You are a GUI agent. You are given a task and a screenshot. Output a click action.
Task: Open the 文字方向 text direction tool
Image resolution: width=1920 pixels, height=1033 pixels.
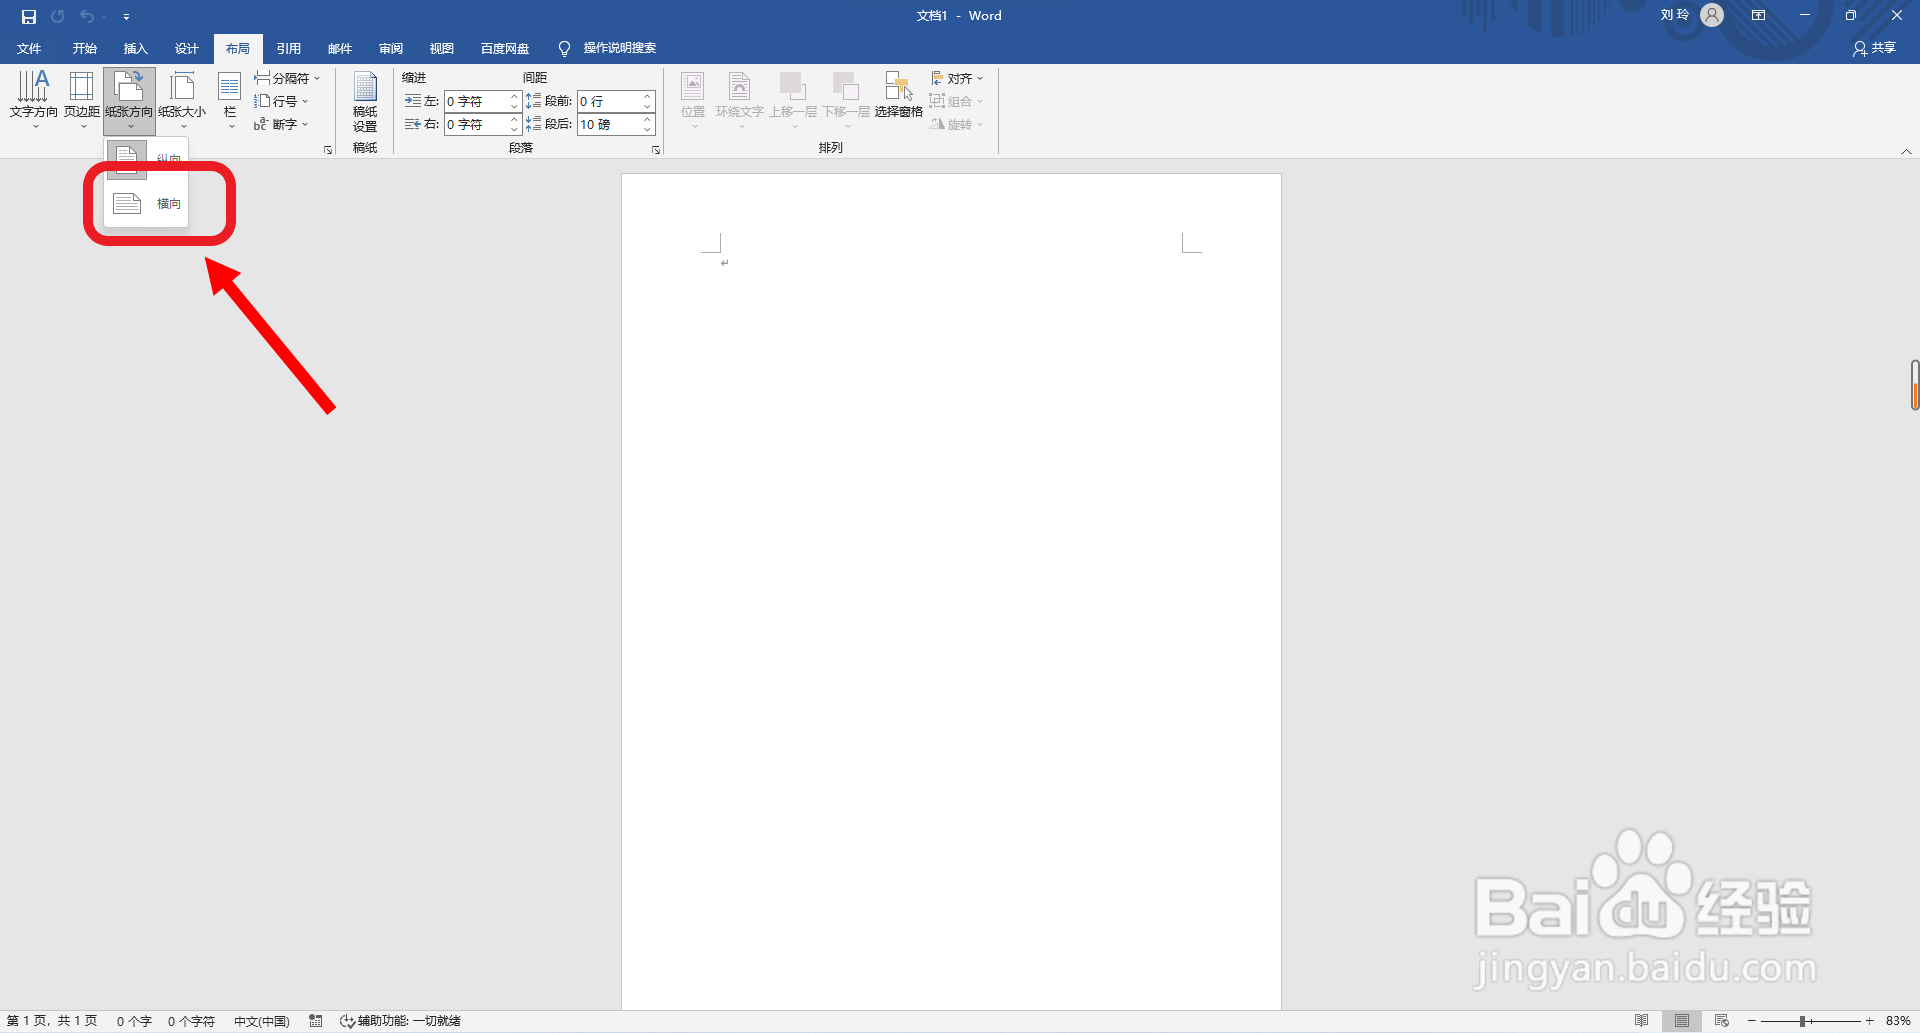(x=34, y=100)
